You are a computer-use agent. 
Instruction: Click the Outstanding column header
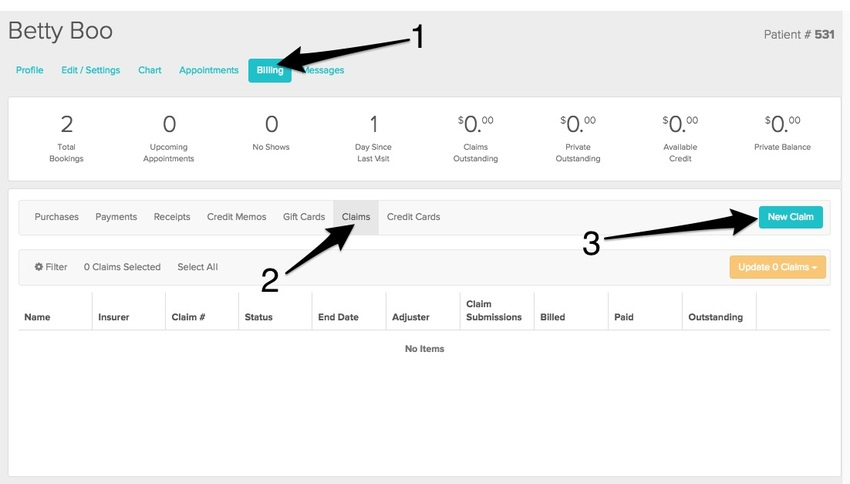click(715, 317)
